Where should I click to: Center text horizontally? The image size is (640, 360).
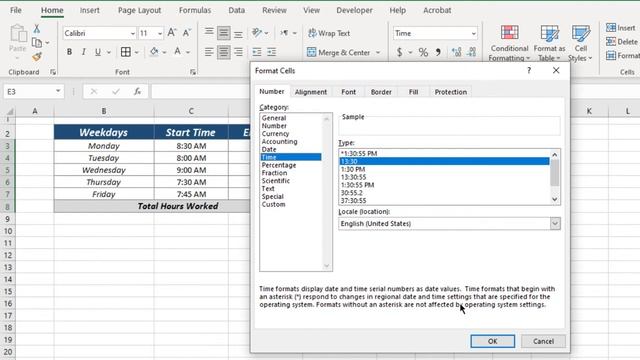click(223, 52)
